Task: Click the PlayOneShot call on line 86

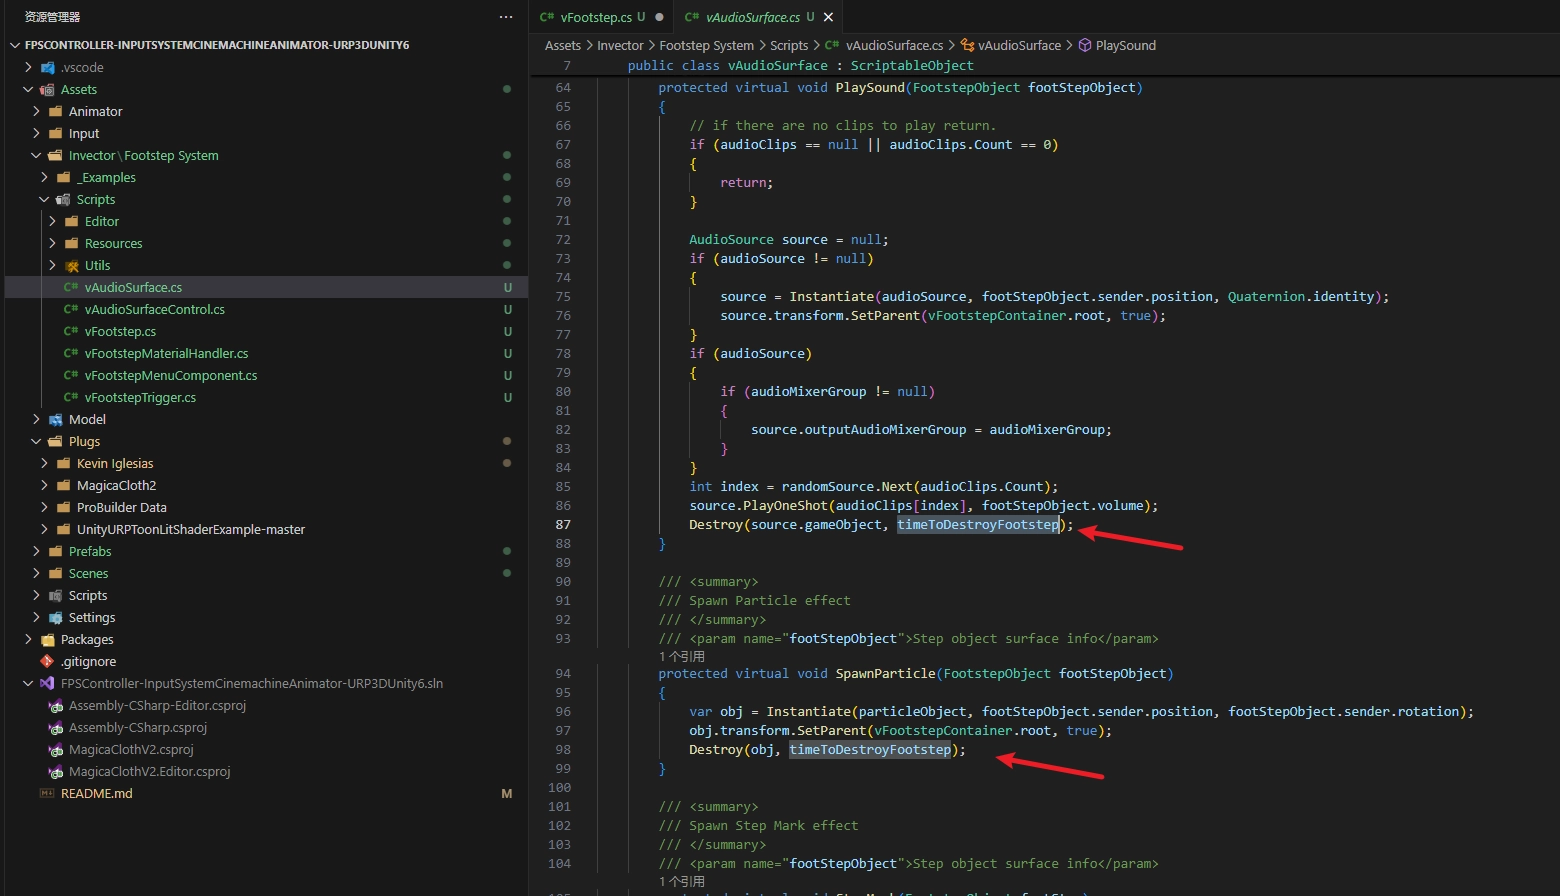Action: [786, 505]
